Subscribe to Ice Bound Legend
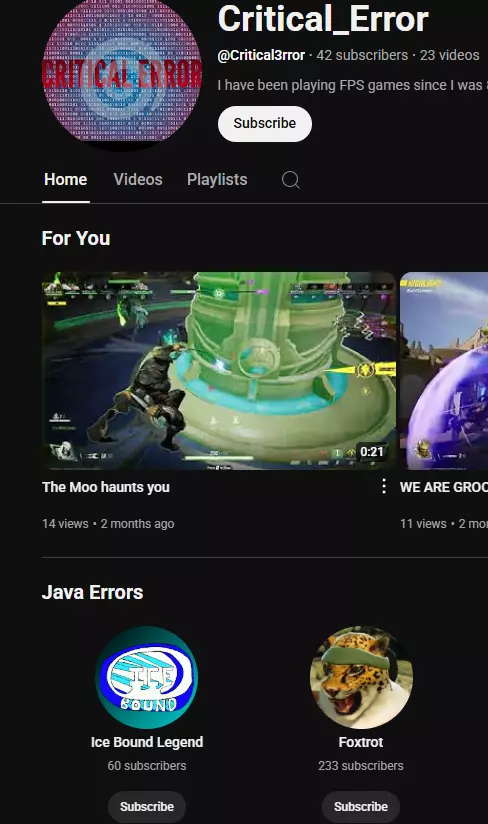Screen dimensions: 488x824 pos(147,807)
